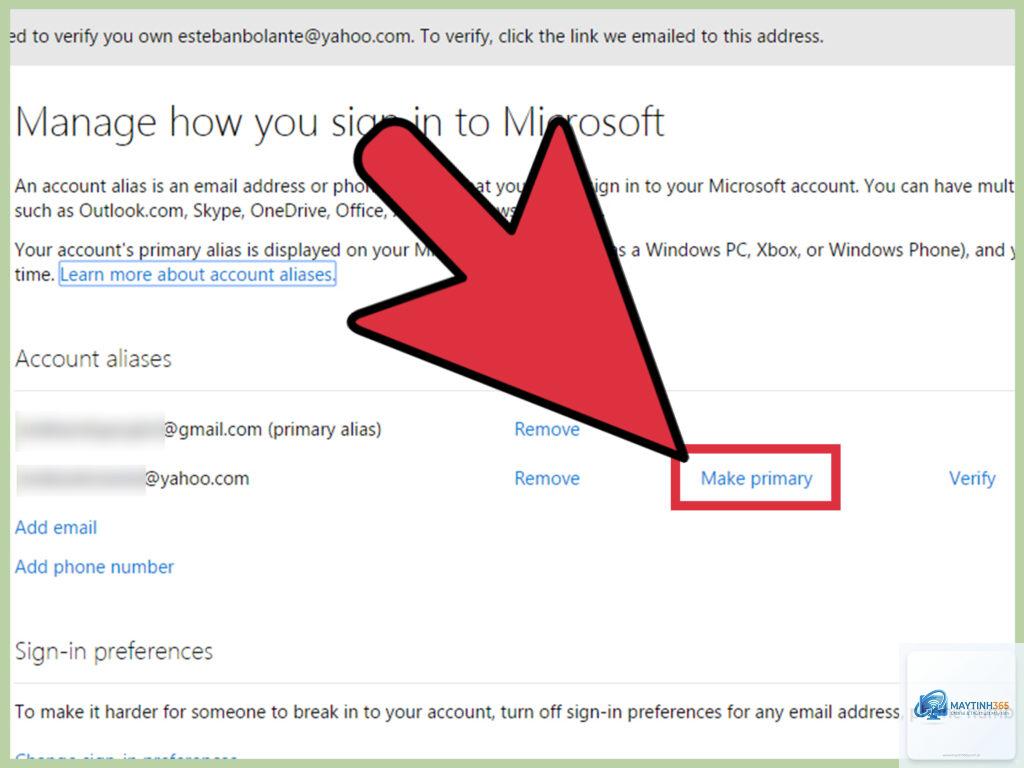The height and width of the screenshot is (768, 1024).
Task: Click Verify for the yahoo.com alias
Action: (972, 478)
